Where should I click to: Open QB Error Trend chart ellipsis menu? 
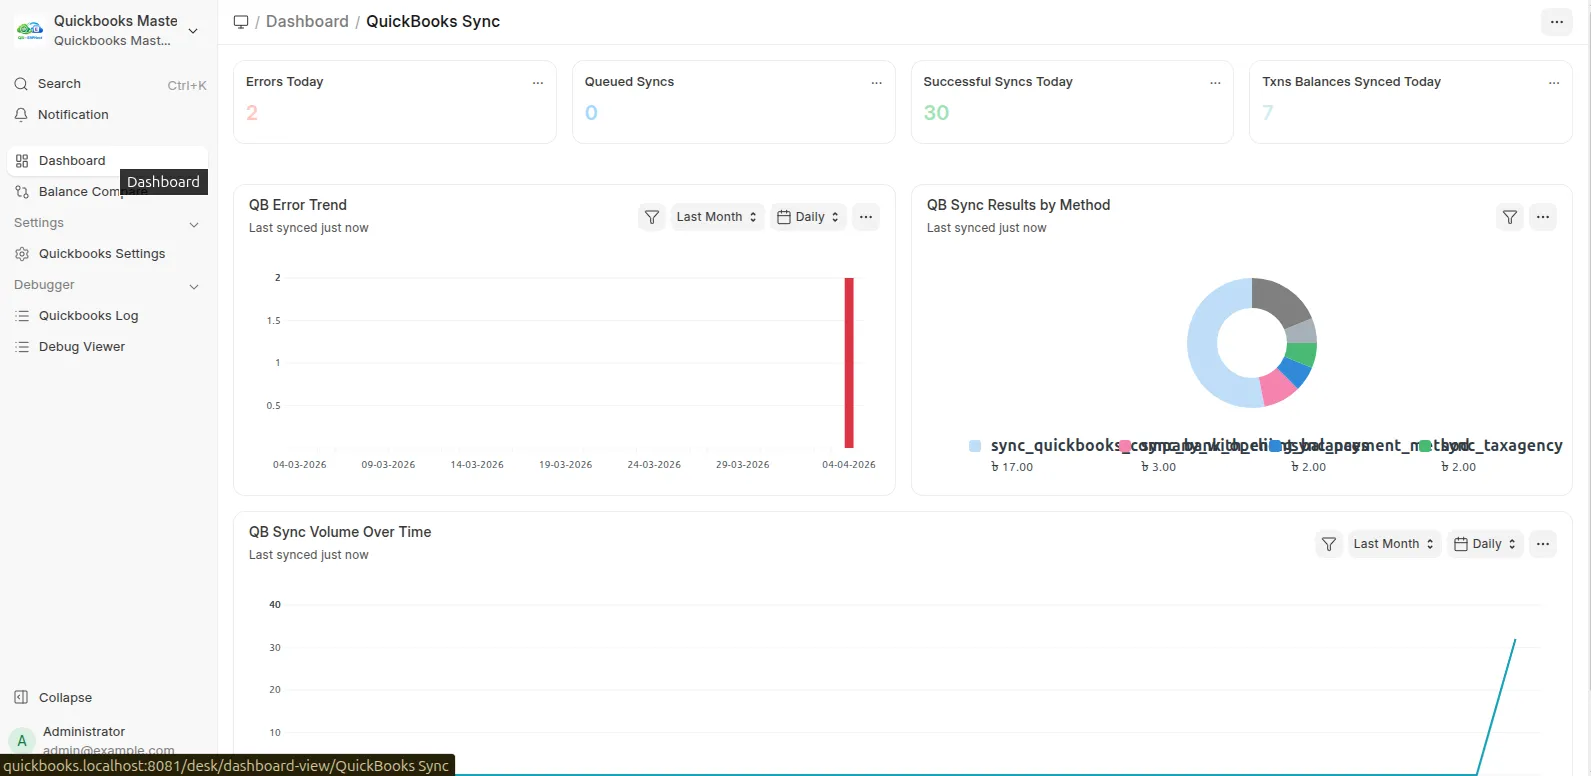866,217
